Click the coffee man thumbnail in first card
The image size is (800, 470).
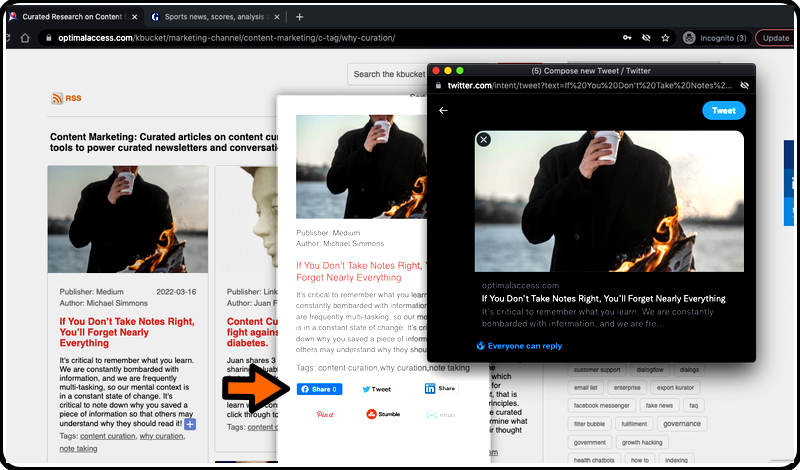128,219
